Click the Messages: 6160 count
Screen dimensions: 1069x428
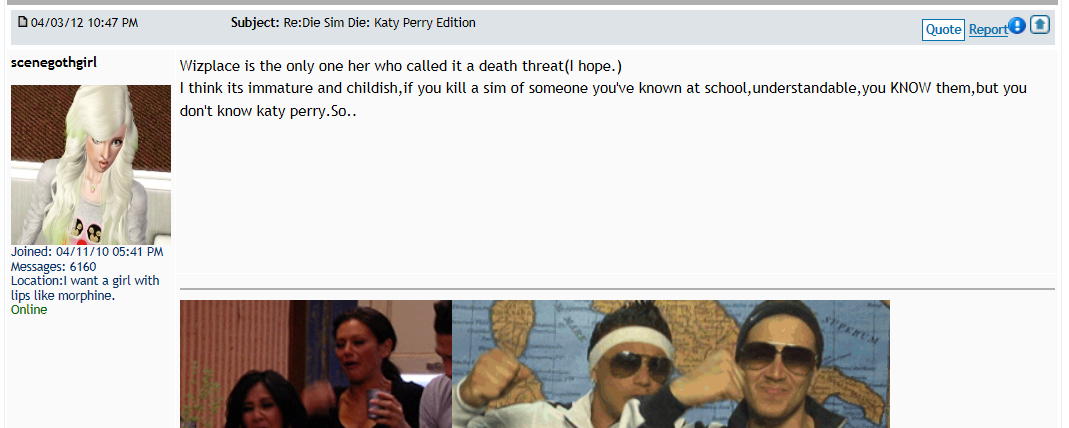point(54,266)
